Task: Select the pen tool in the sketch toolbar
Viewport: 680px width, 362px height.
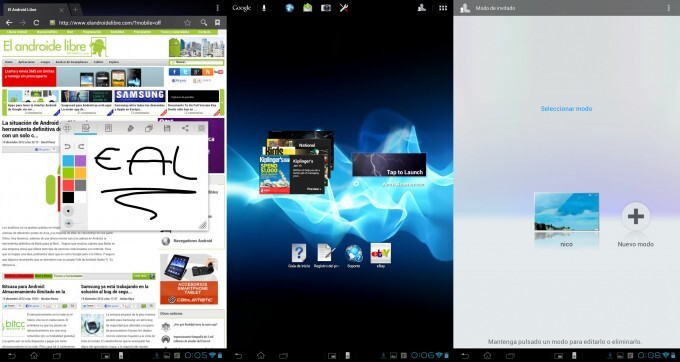Action: pos(130,128)
